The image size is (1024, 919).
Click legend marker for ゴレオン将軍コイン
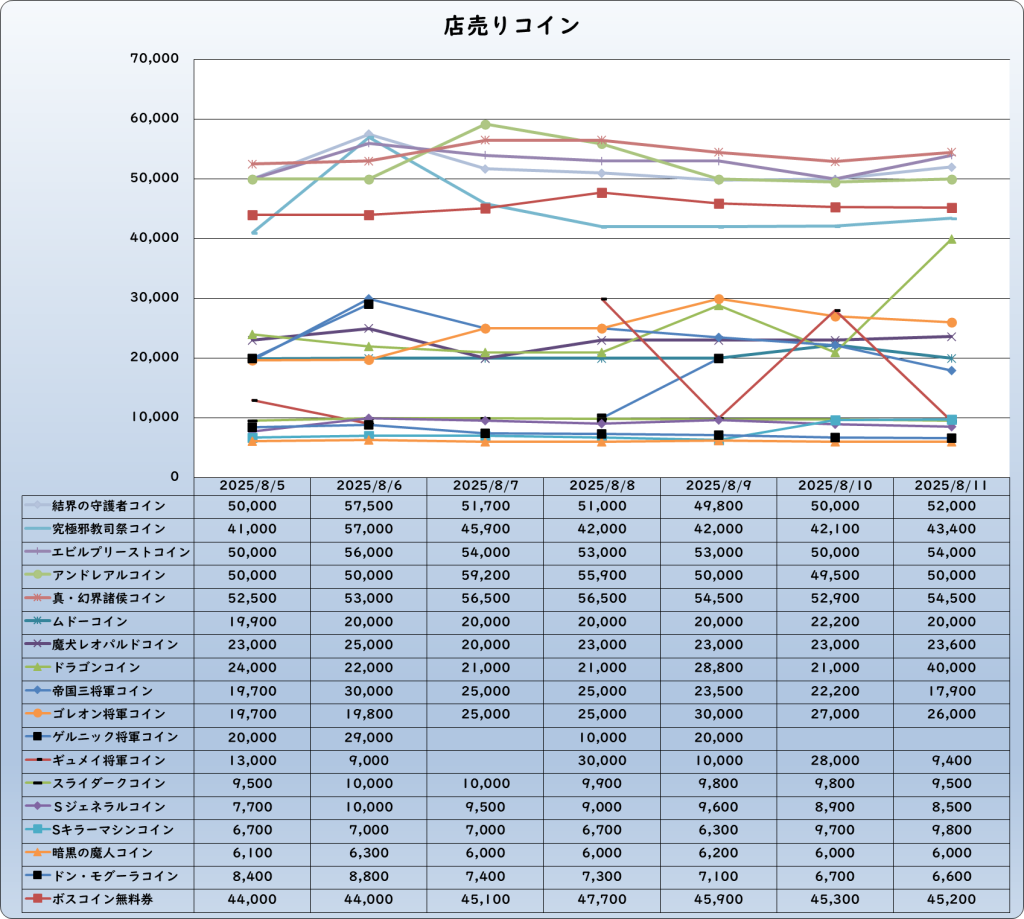point(37,714)
